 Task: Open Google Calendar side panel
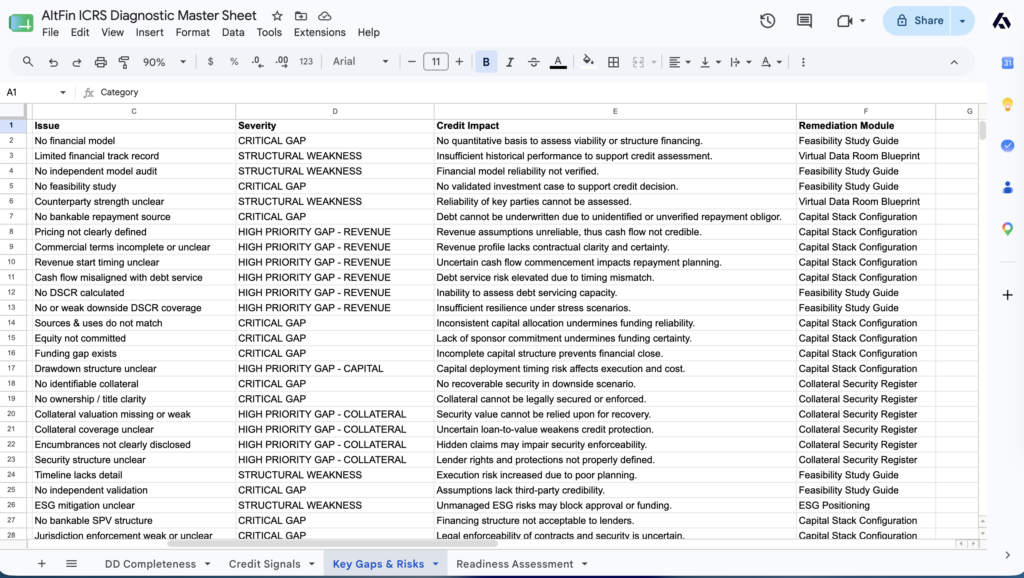[1008, 63]
